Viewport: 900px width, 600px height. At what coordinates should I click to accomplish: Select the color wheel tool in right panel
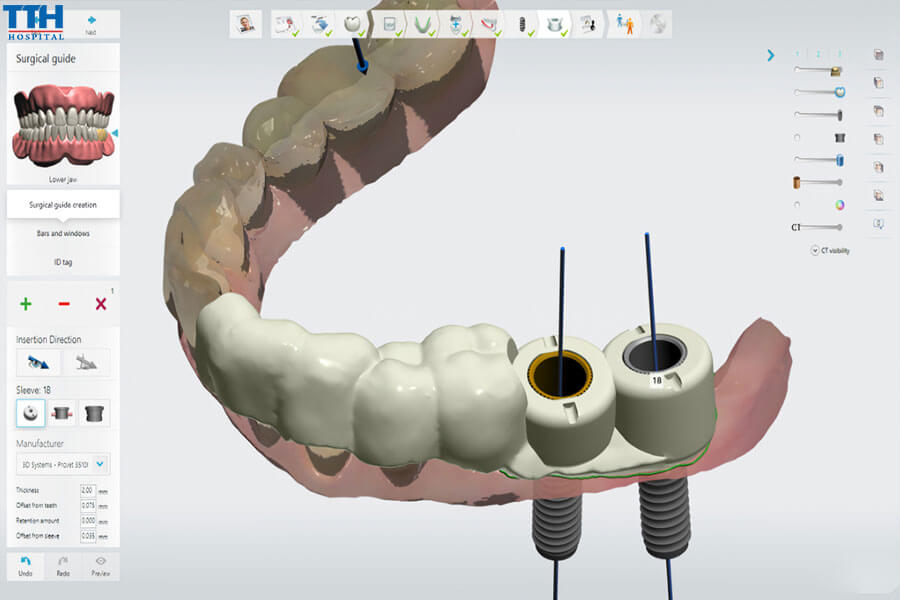[840, 204]
